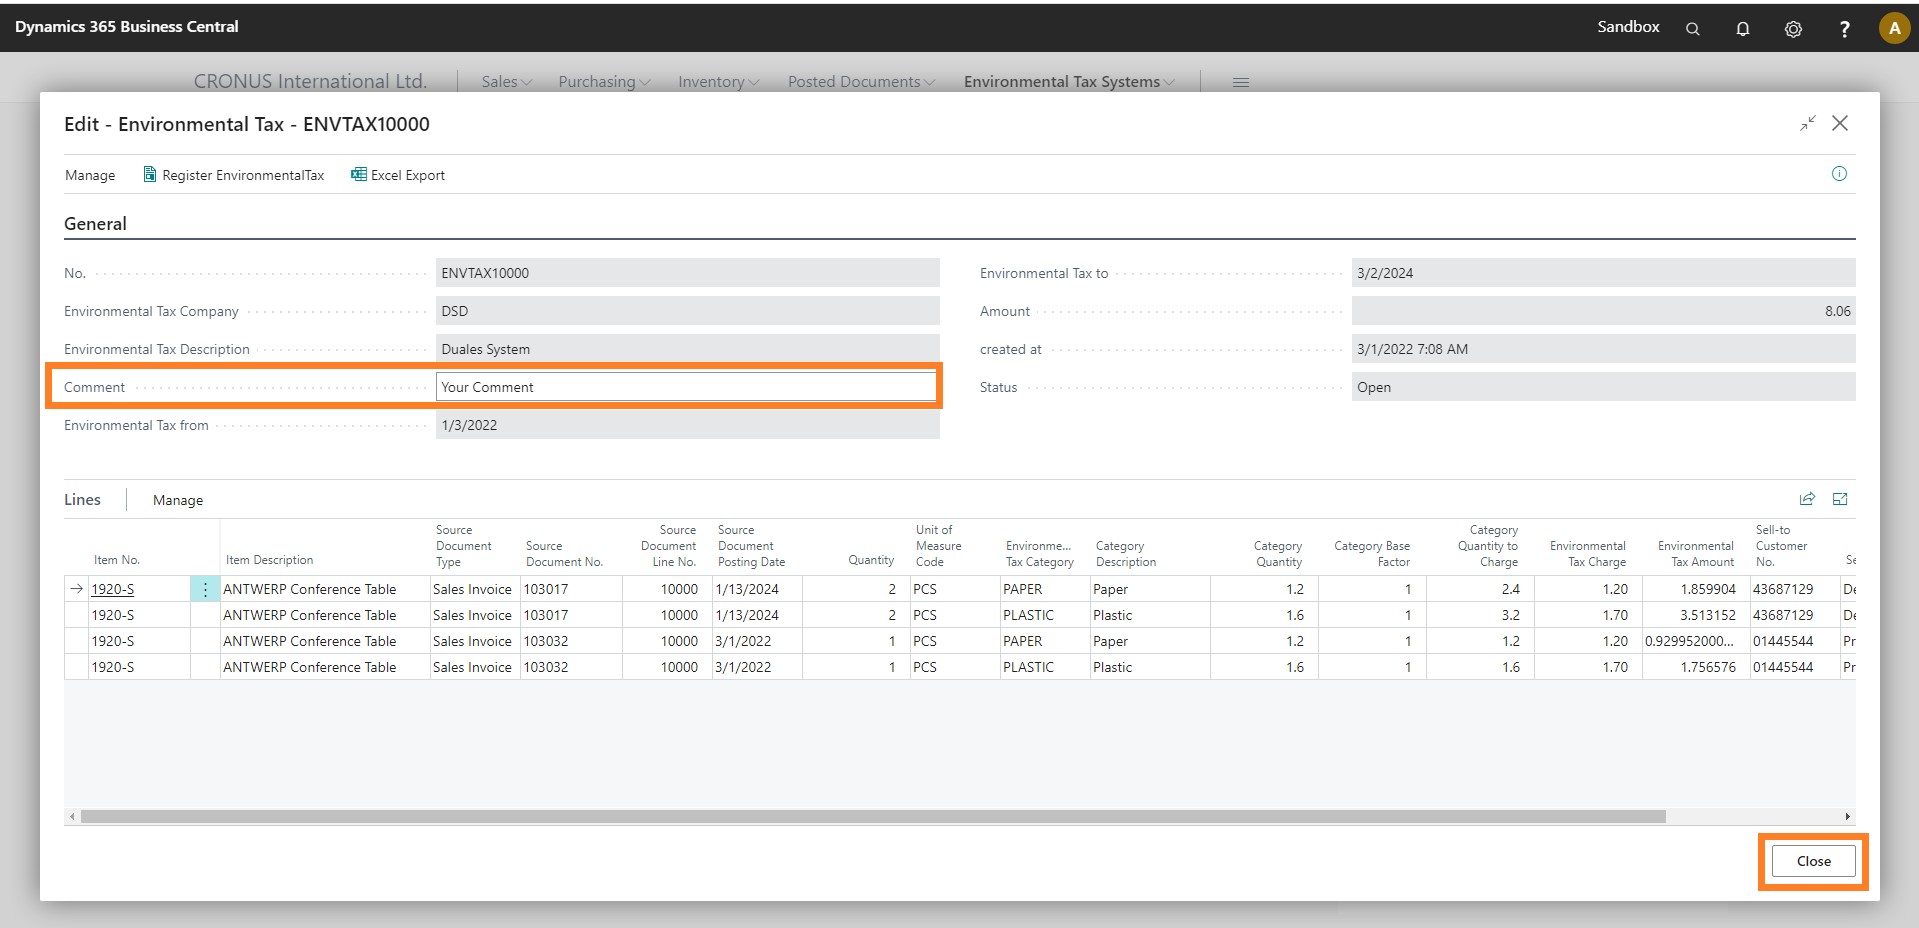Open the user account avatar
The width and height of the screenshot is (1919, 928).
pyautogui.click(x=1893, y=28)
